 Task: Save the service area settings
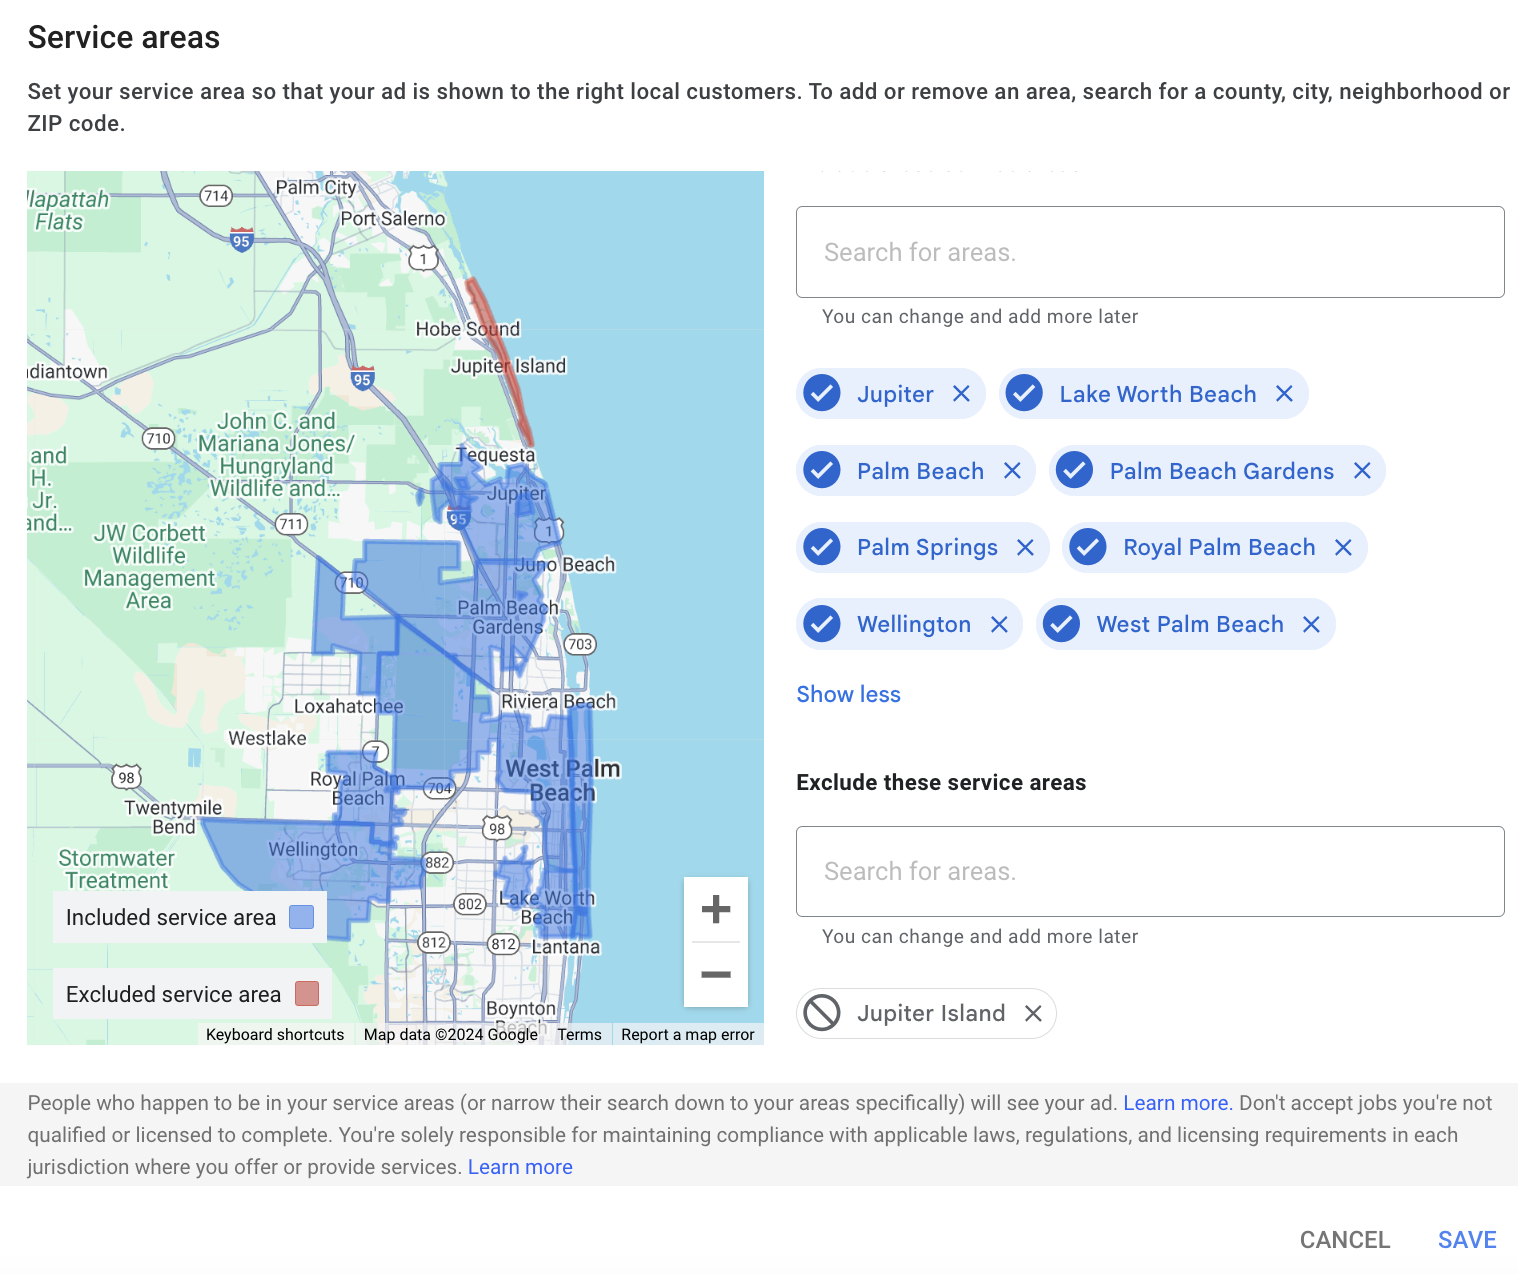(1466, 1239)
